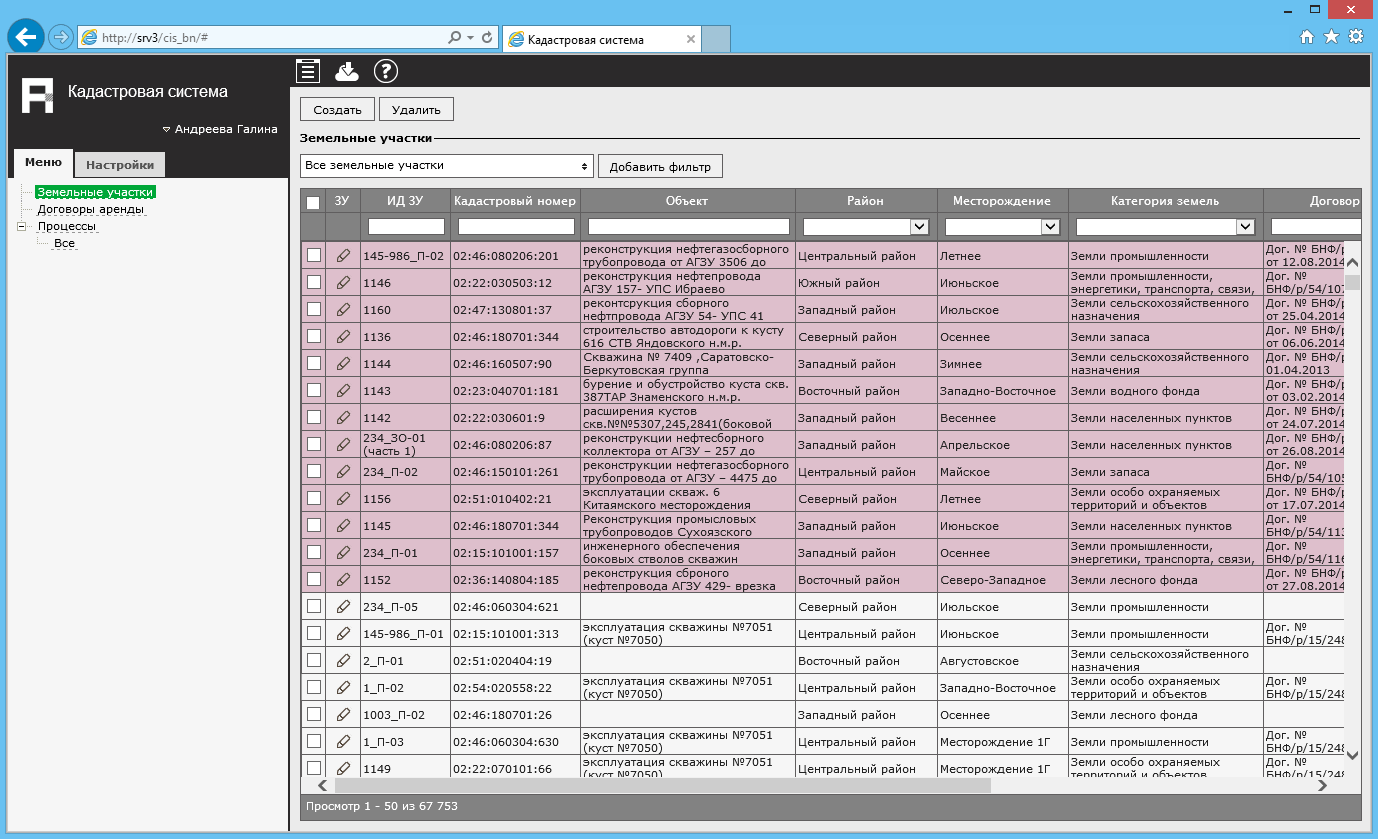The image size is (1378, 839).
Task: Check the box for row 1156
Action: [x=314, y=498]
